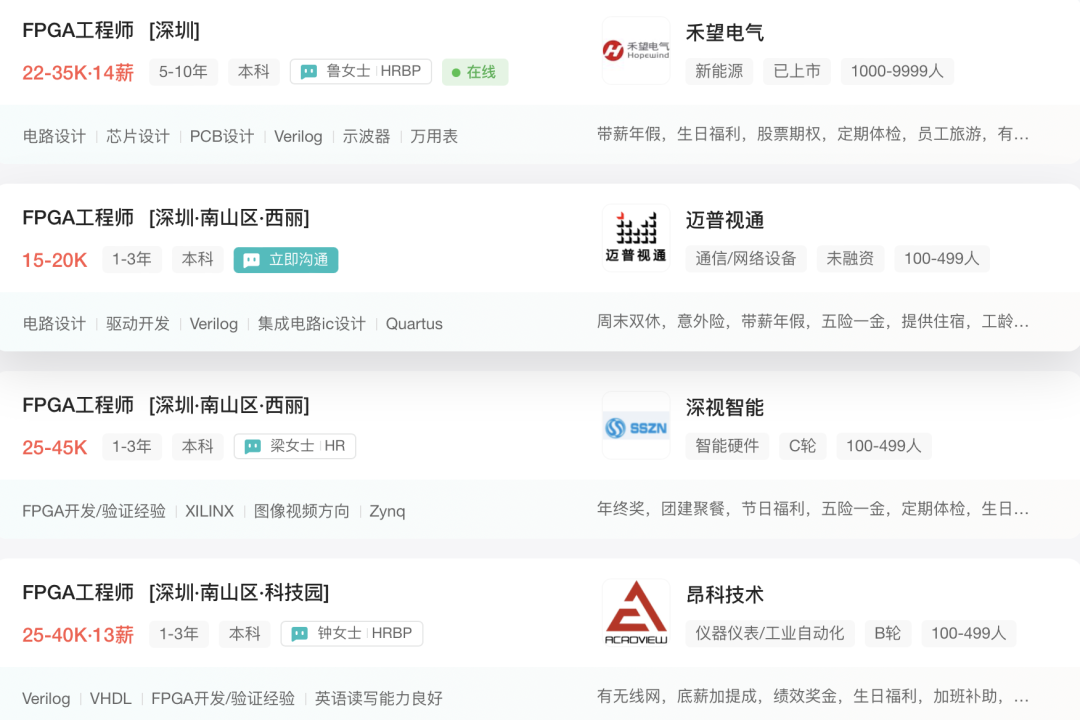
Task: Open 昂科技术 company name link
Action: click(725, 595)
